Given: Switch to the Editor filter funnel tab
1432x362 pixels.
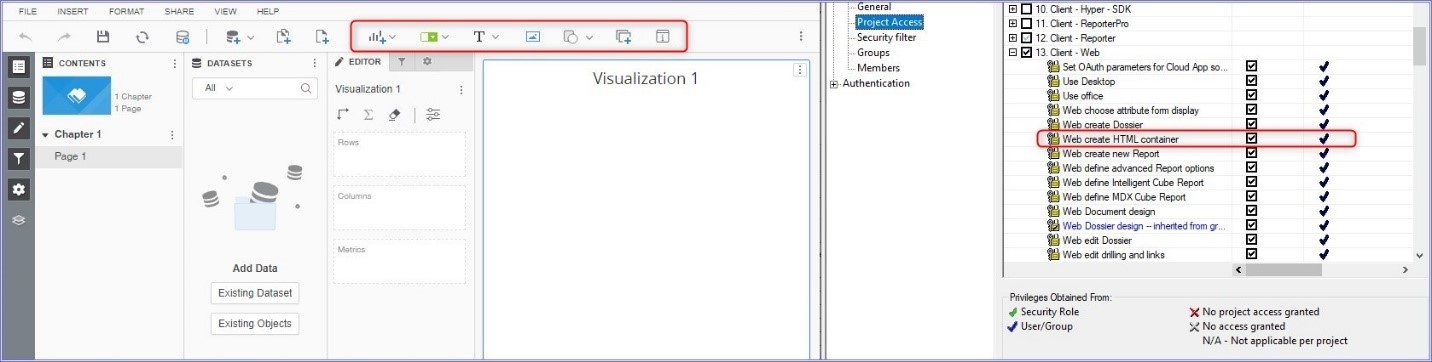Looking at the screenshot, I should pos(401,62).
